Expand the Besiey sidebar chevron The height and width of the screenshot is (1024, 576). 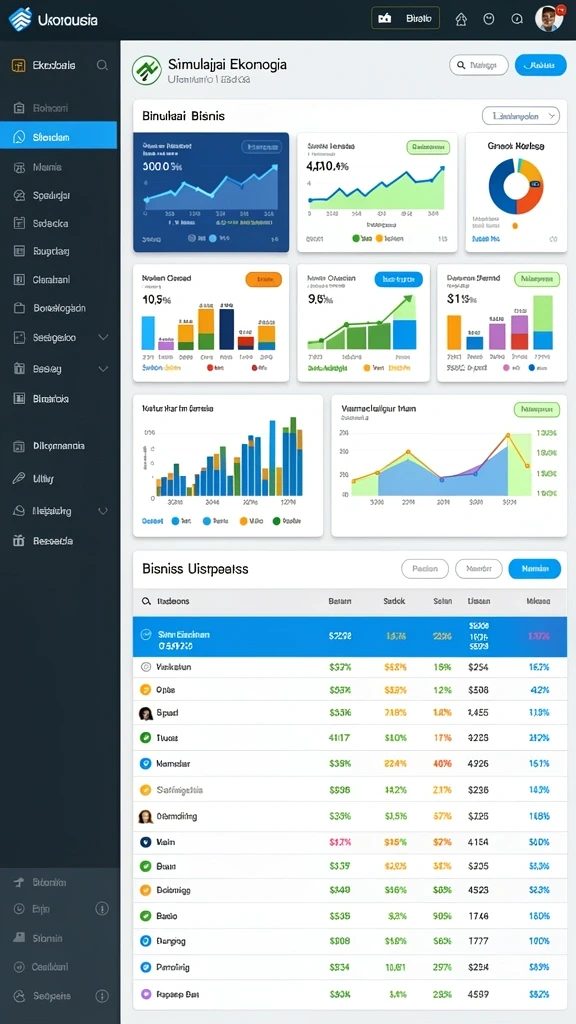point(103,368)
